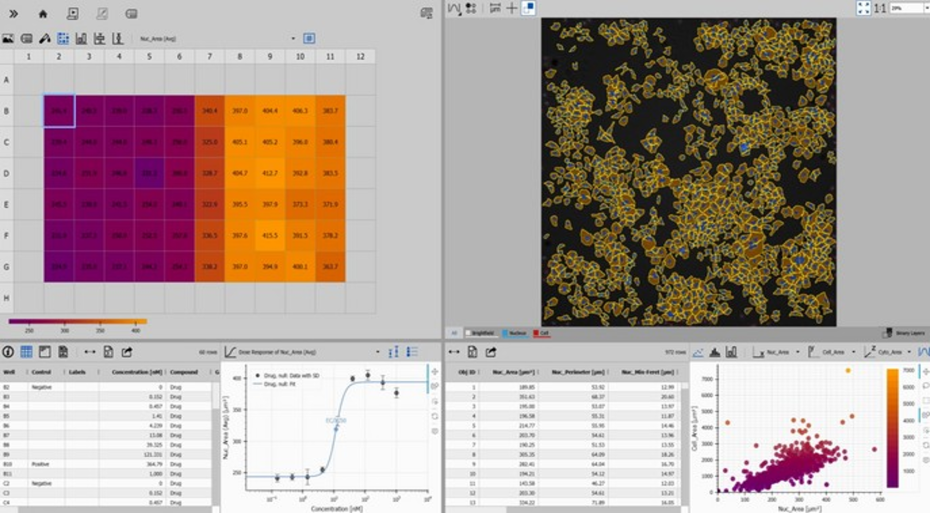930x513 pixels.
Task: Toggle the crosshair in image viewer
Action: pyautogui.click(x=511, y=8)
